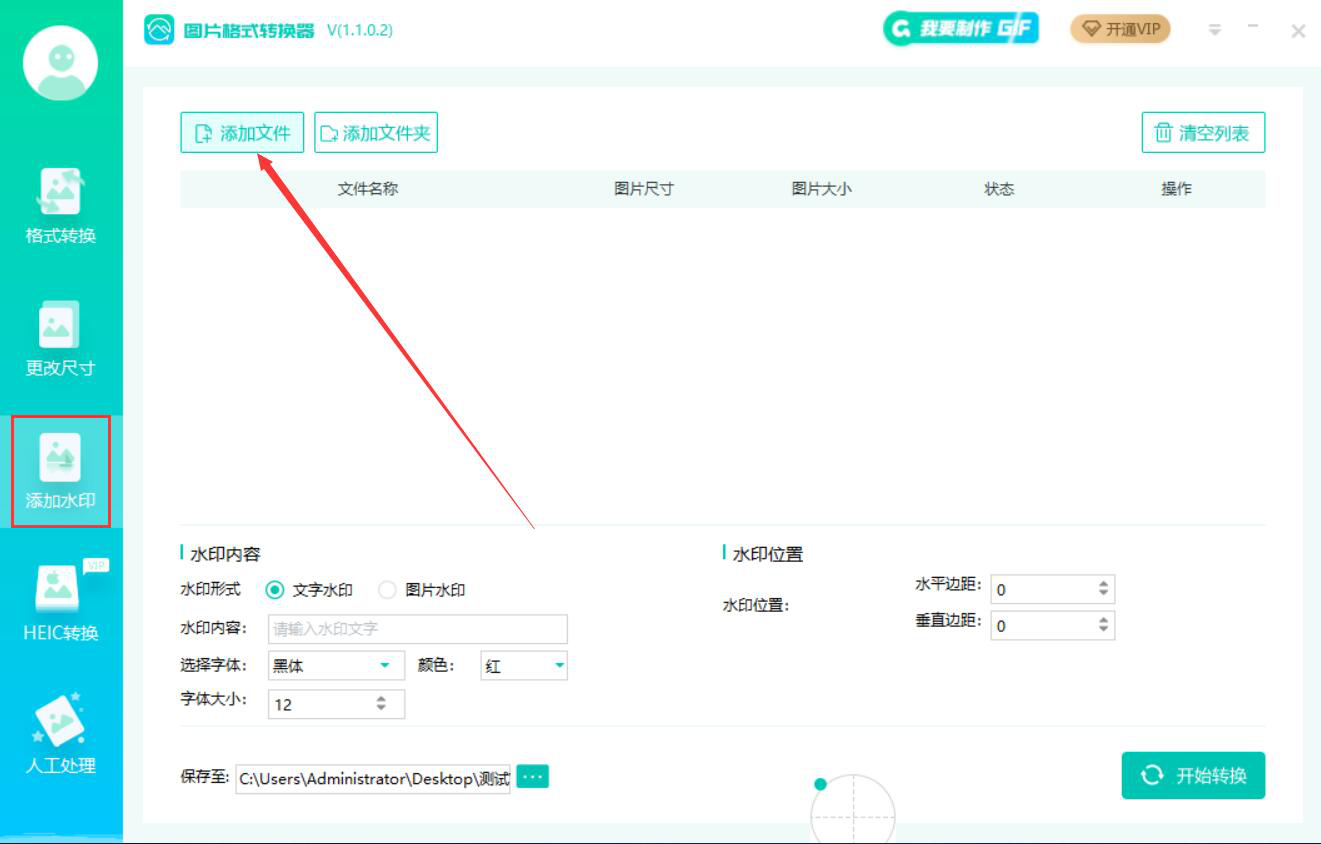The height and width of the screenshot is (844, 1321).
Task: Close the converter window
Action: tap(1298, 31)
